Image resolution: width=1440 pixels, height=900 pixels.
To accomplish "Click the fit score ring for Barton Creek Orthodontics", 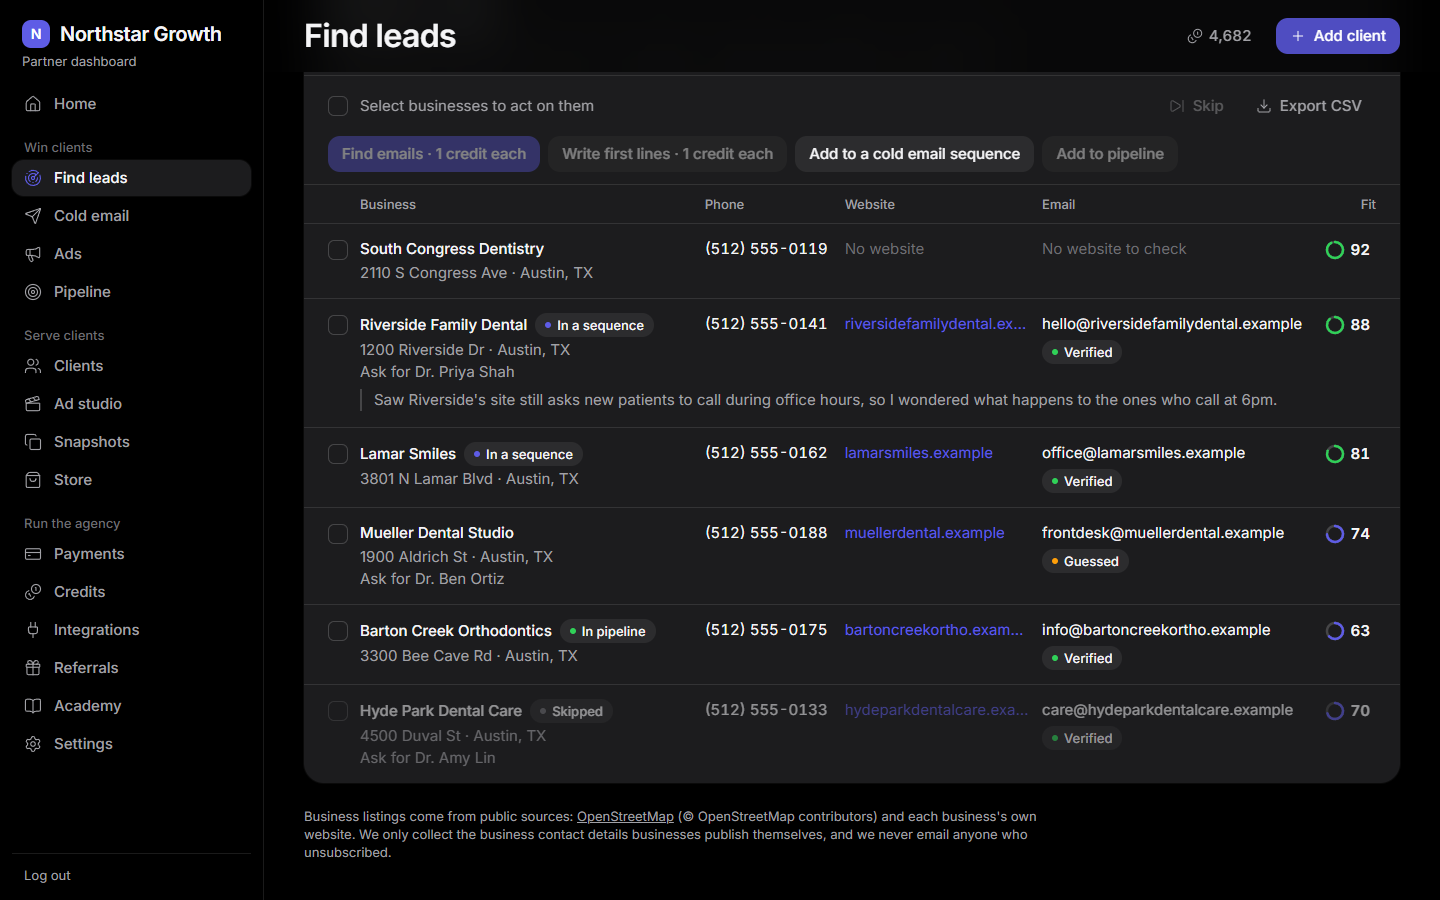I will pyautogui.click(x=1334, y=631).
